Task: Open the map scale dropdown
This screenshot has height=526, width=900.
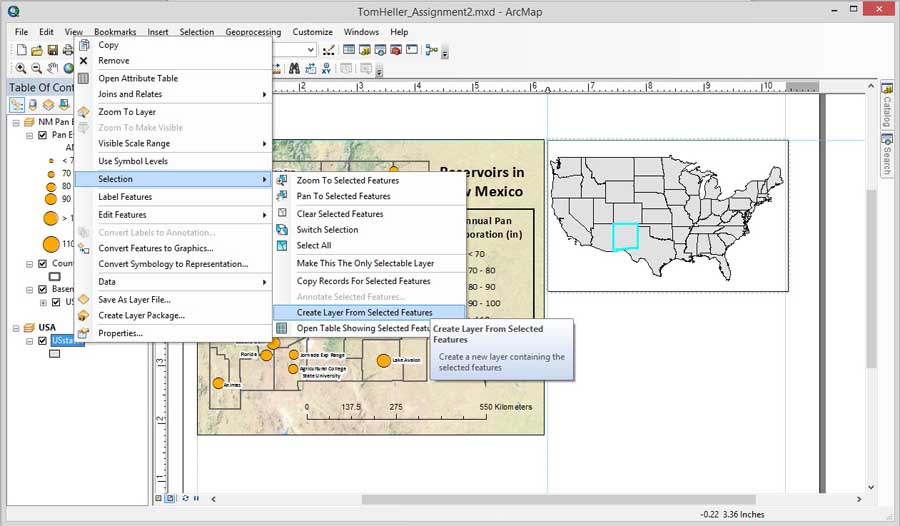Action: click(311, 50)
